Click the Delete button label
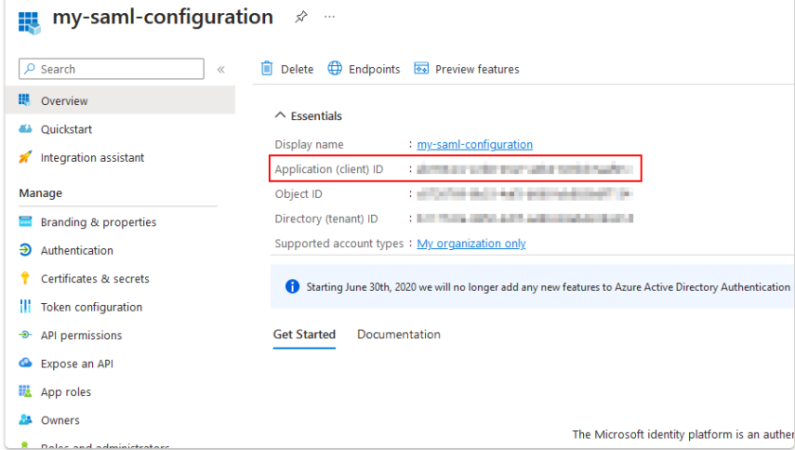Image resolution: width=795 pixels, height=450 pixels. pos(297,69)
